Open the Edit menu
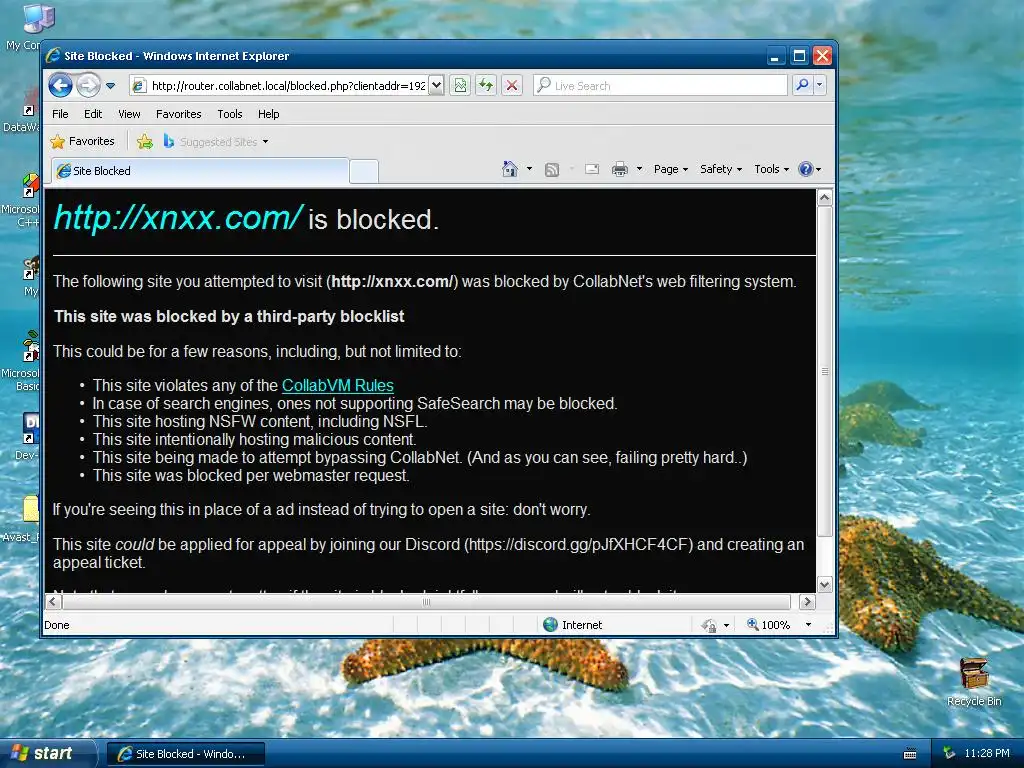1024x768 pixels. coord(93,114)
